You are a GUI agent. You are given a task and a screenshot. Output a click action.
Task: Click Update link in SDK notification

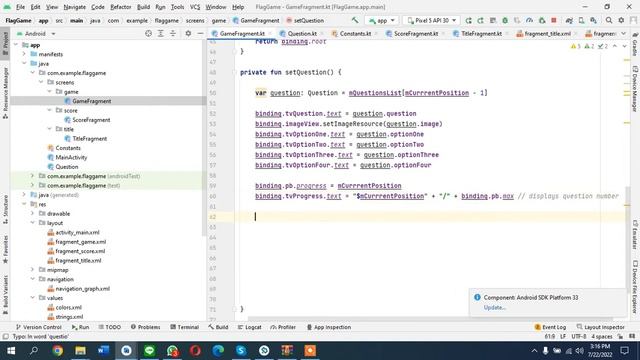click(x=494, y=307)
